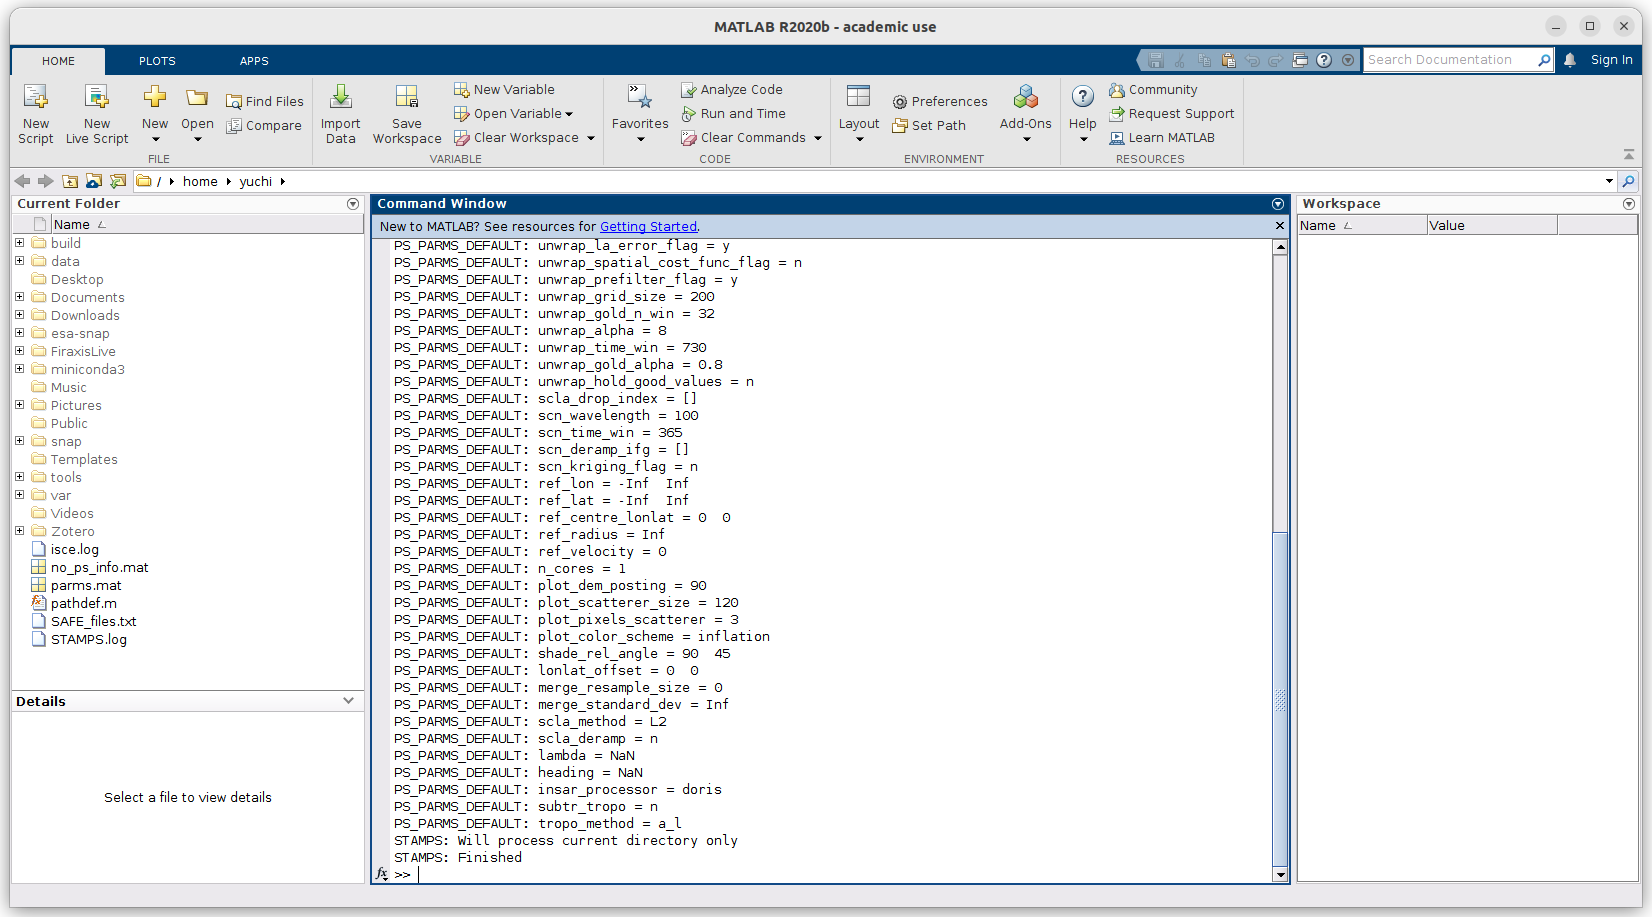1652x917 pixels.
Task: Click the Help question mark icon
Action: 1083,97
